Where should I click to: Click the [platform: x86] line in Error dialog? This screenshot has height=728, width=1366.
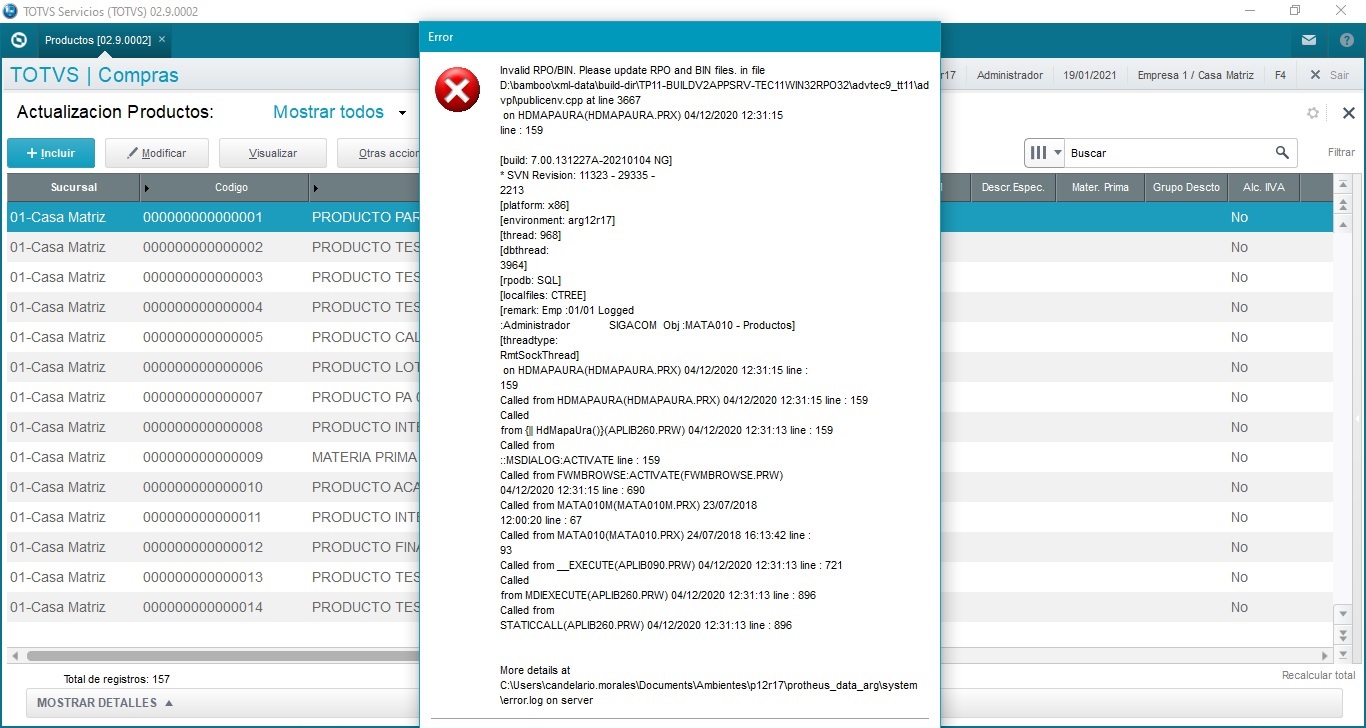click(535, 205)
